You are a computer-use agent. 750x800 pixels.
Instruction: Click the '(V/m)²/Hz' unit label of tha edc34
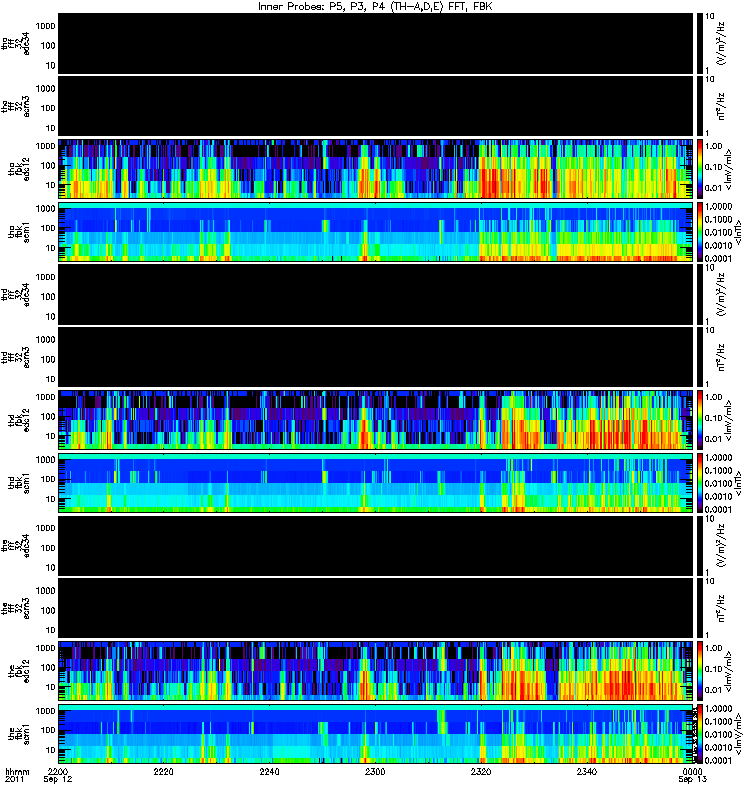tap(721, 43)
